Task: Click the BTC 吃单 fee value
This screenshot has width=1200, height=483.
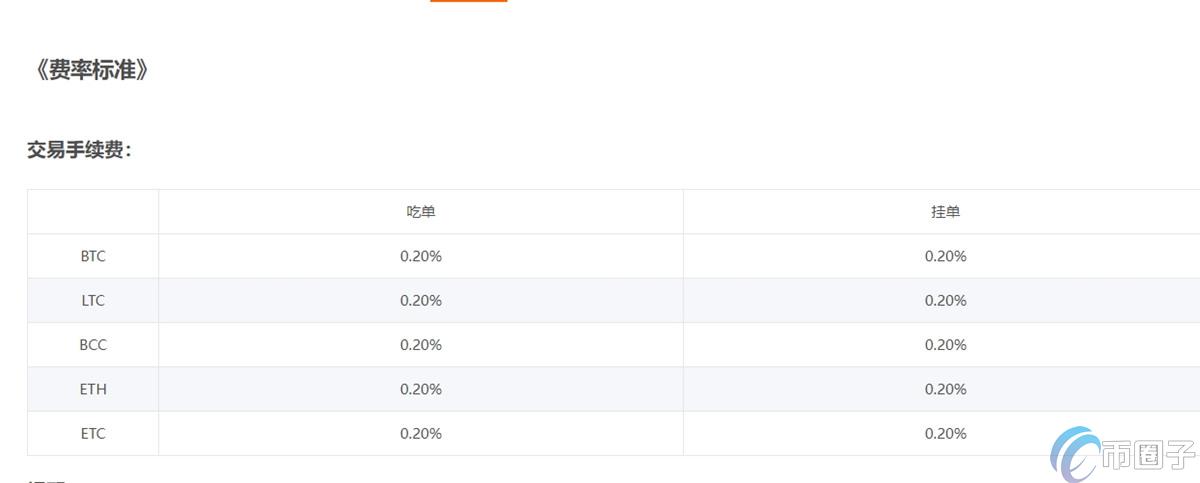Action: (421, 256)
